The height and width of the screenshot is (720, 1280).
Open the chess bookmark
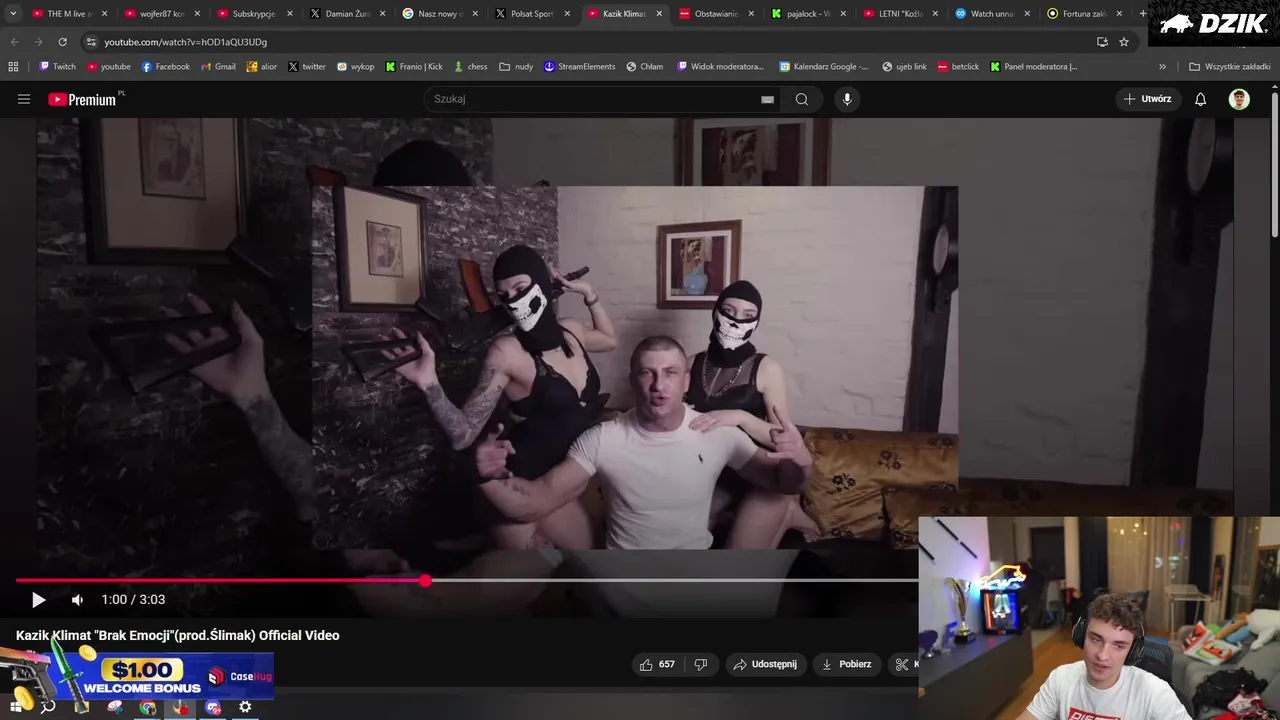[470, 67]
